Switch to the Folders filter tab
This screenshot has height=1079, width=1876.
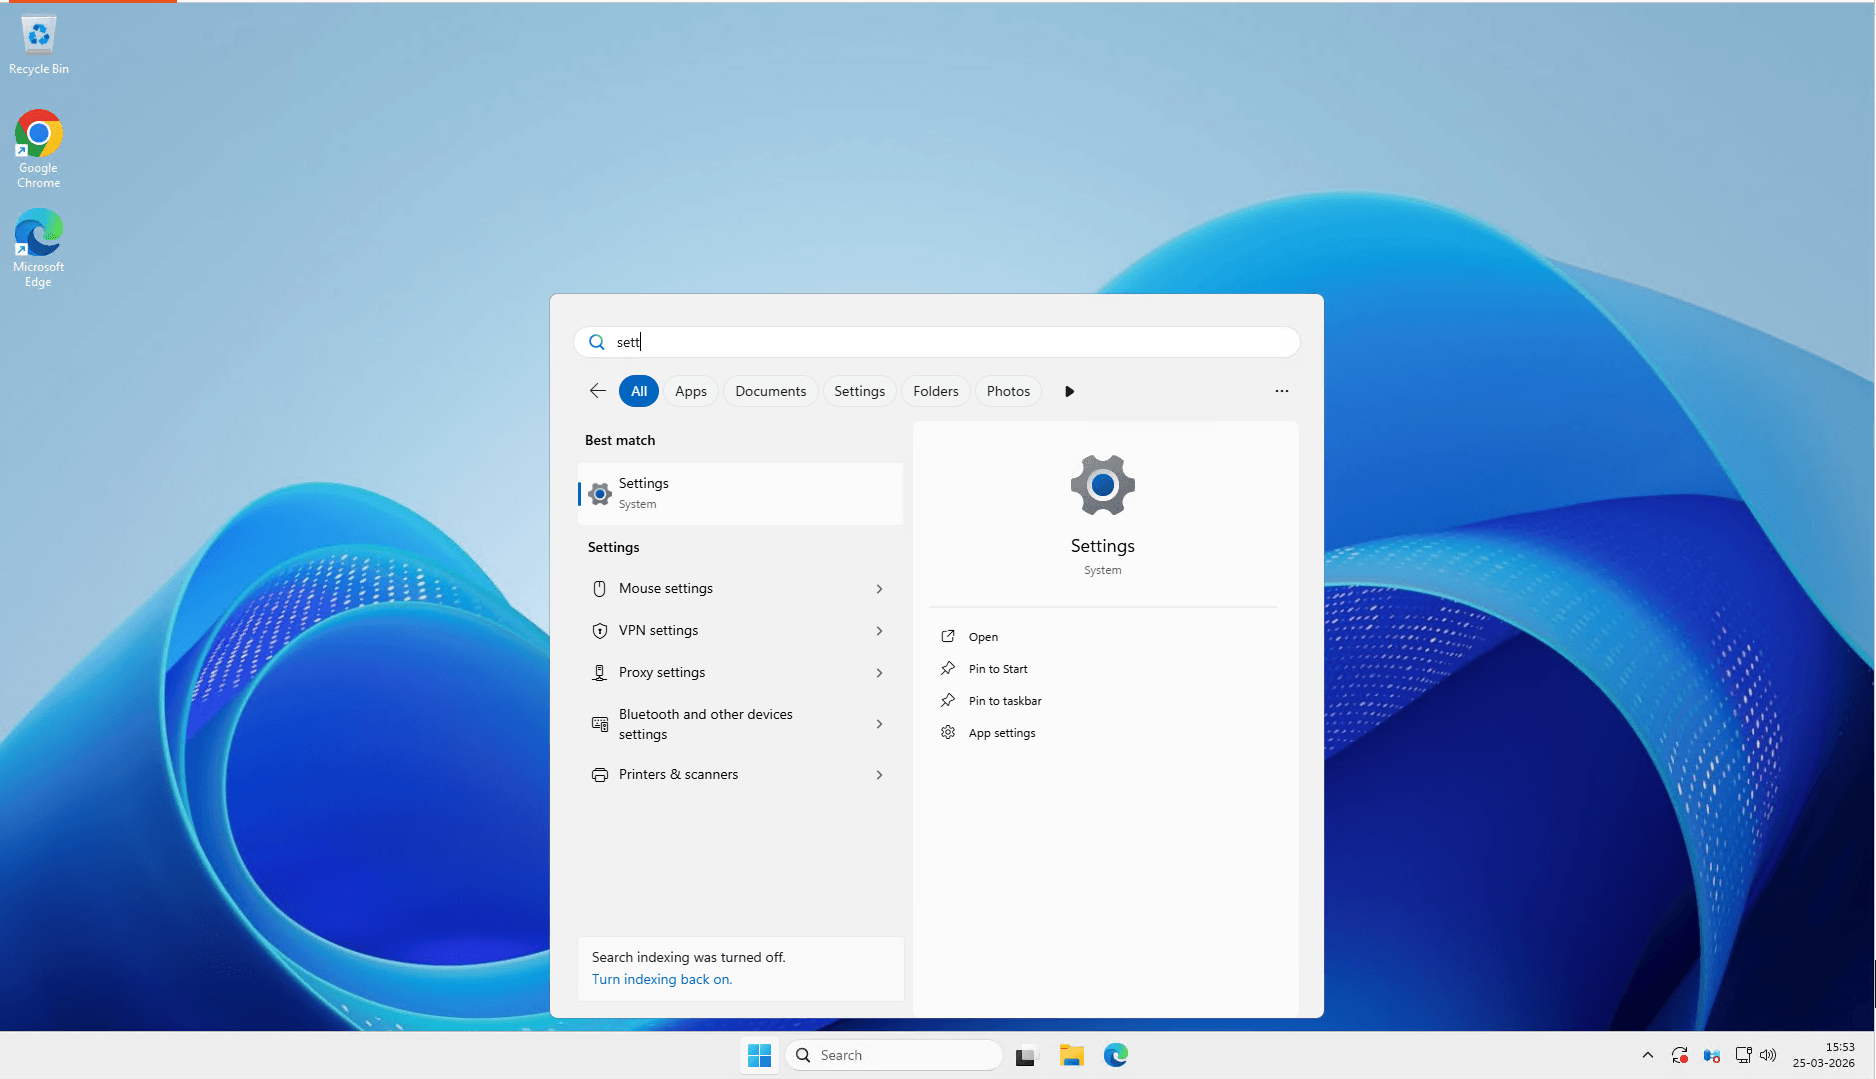pyautogui.click(x=935, y=391)
